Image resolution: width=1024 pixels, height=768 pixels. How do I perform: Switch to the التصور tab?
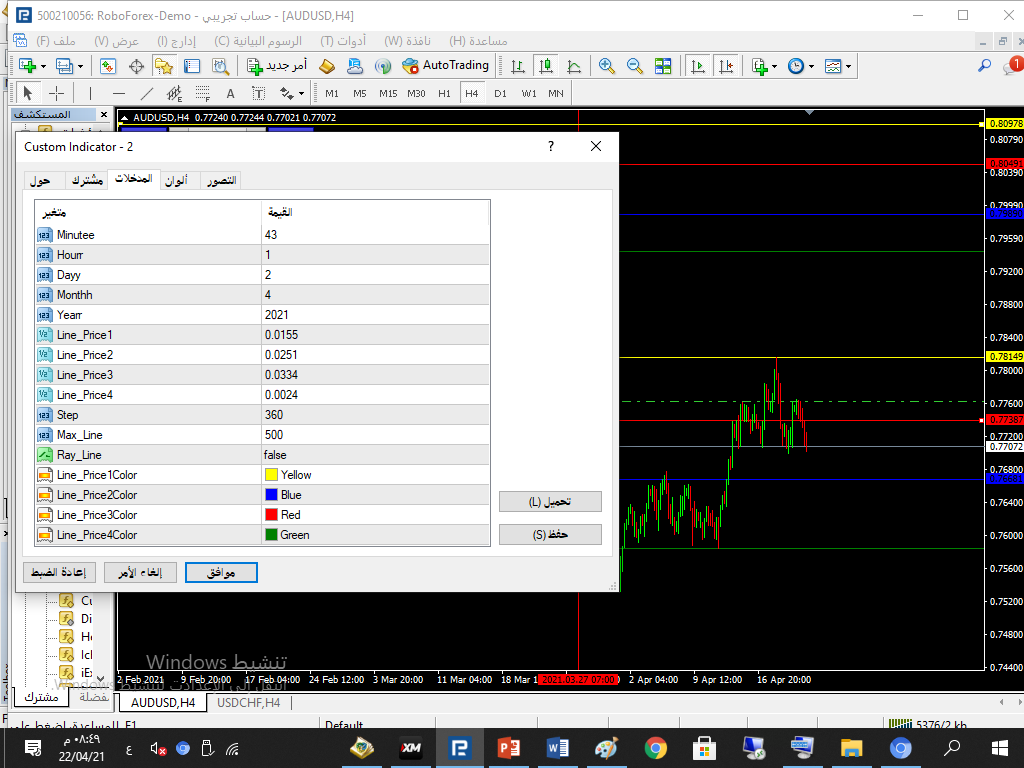tap(221, 180)
